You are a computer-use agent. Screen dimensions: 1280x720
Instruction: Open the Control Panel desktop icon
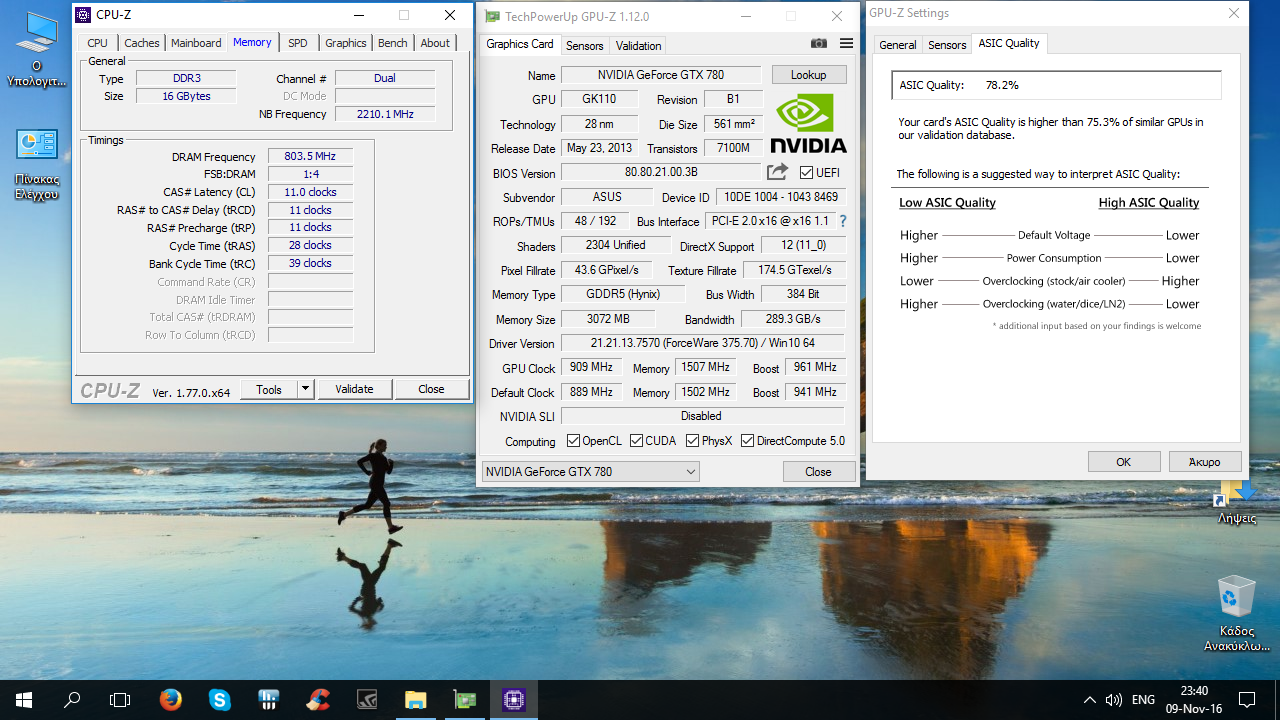[37, 164]
